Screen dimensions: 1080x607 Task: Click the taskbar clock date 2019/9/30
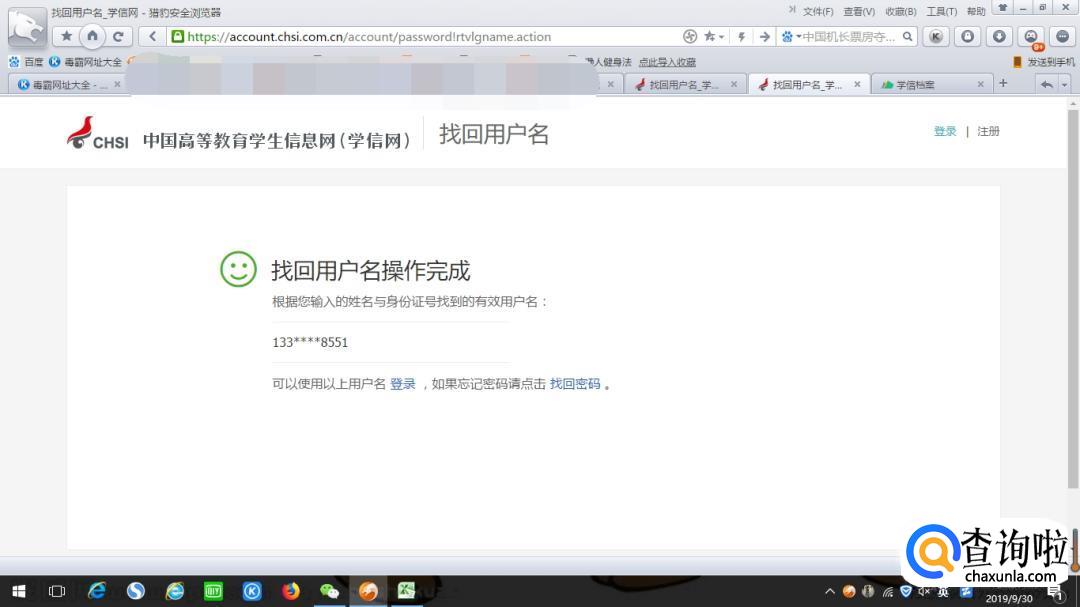tap(1009, 598)
